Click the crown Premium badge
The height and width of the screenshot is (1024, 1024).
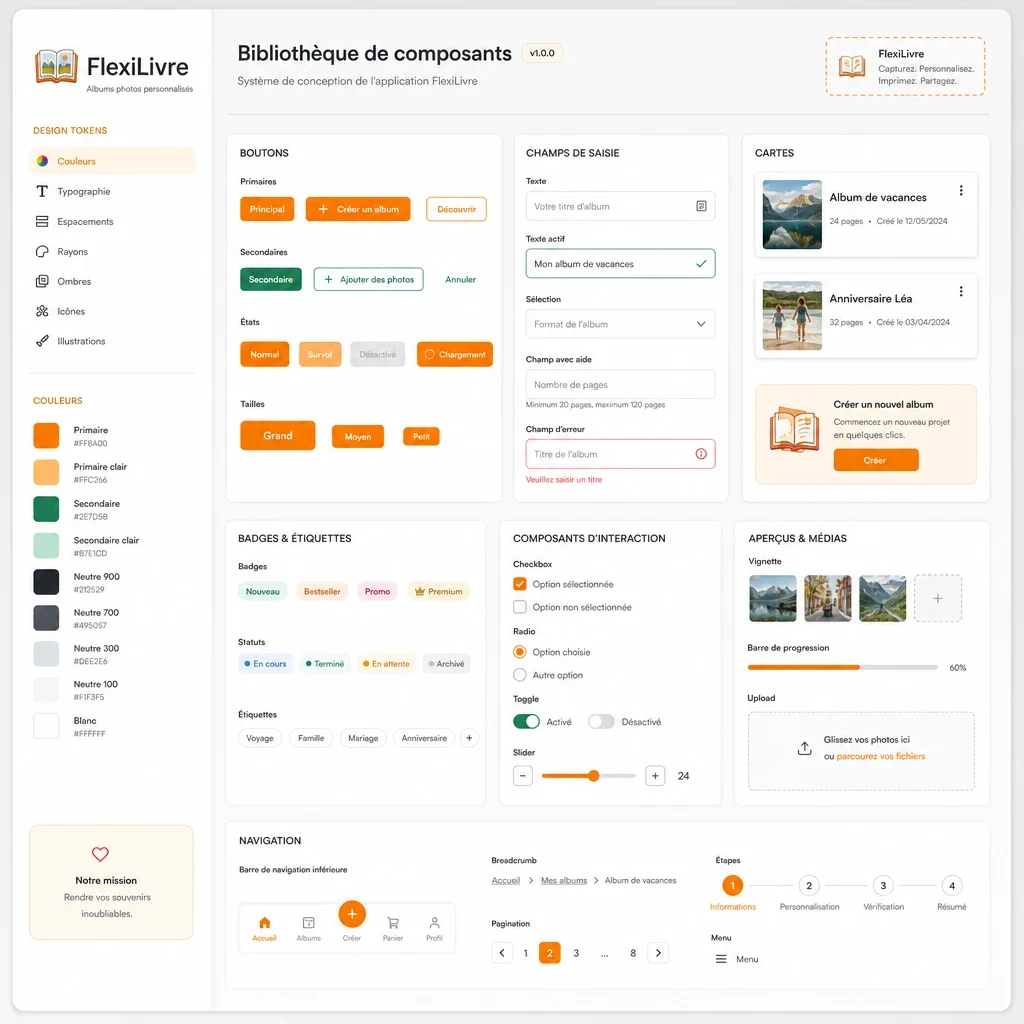pos(438,591)
